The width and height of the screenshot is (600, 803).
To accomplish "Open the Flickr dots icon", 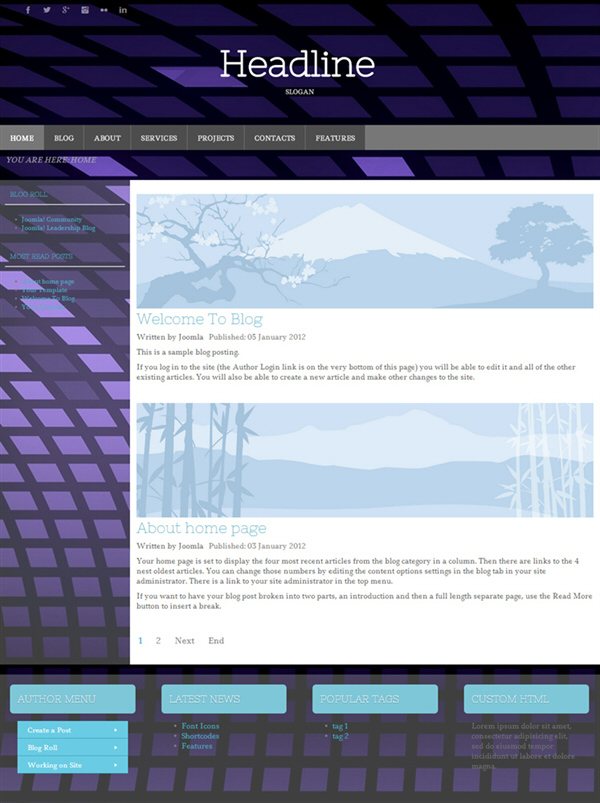I will (x=104, y=10).
